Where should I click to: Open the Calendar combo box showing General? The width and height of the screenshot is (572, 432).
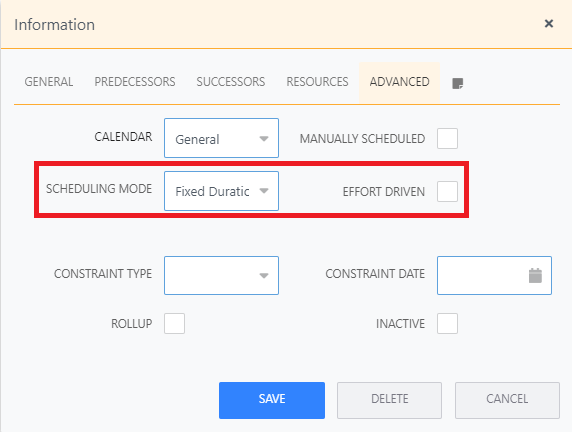[x=221, y=138]
